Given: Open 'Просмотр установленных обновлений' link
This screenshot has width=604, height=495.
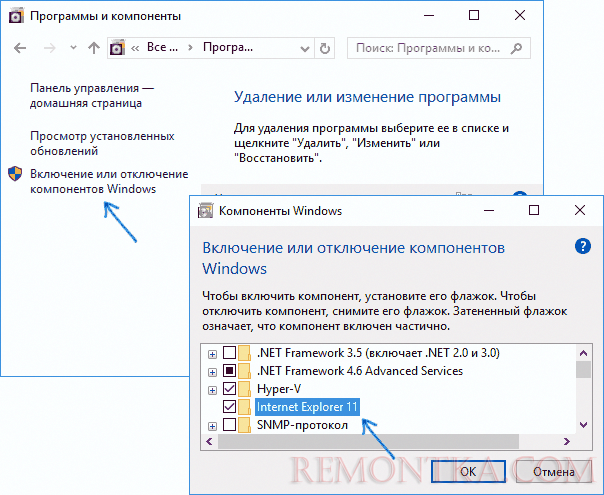Looking at the screenshot, I should pos(102,143).
